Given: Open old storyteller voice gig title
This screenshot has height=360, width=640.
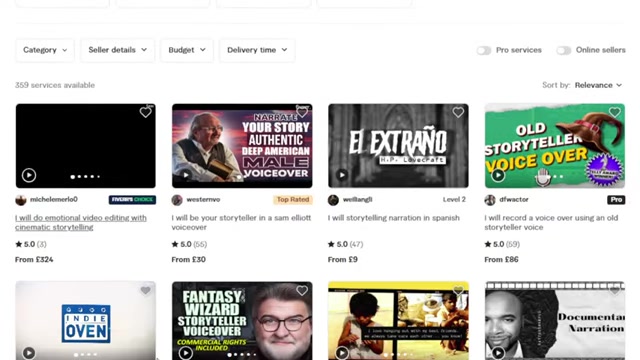Looking at the screenshot, I should click(x=551, y=222).
